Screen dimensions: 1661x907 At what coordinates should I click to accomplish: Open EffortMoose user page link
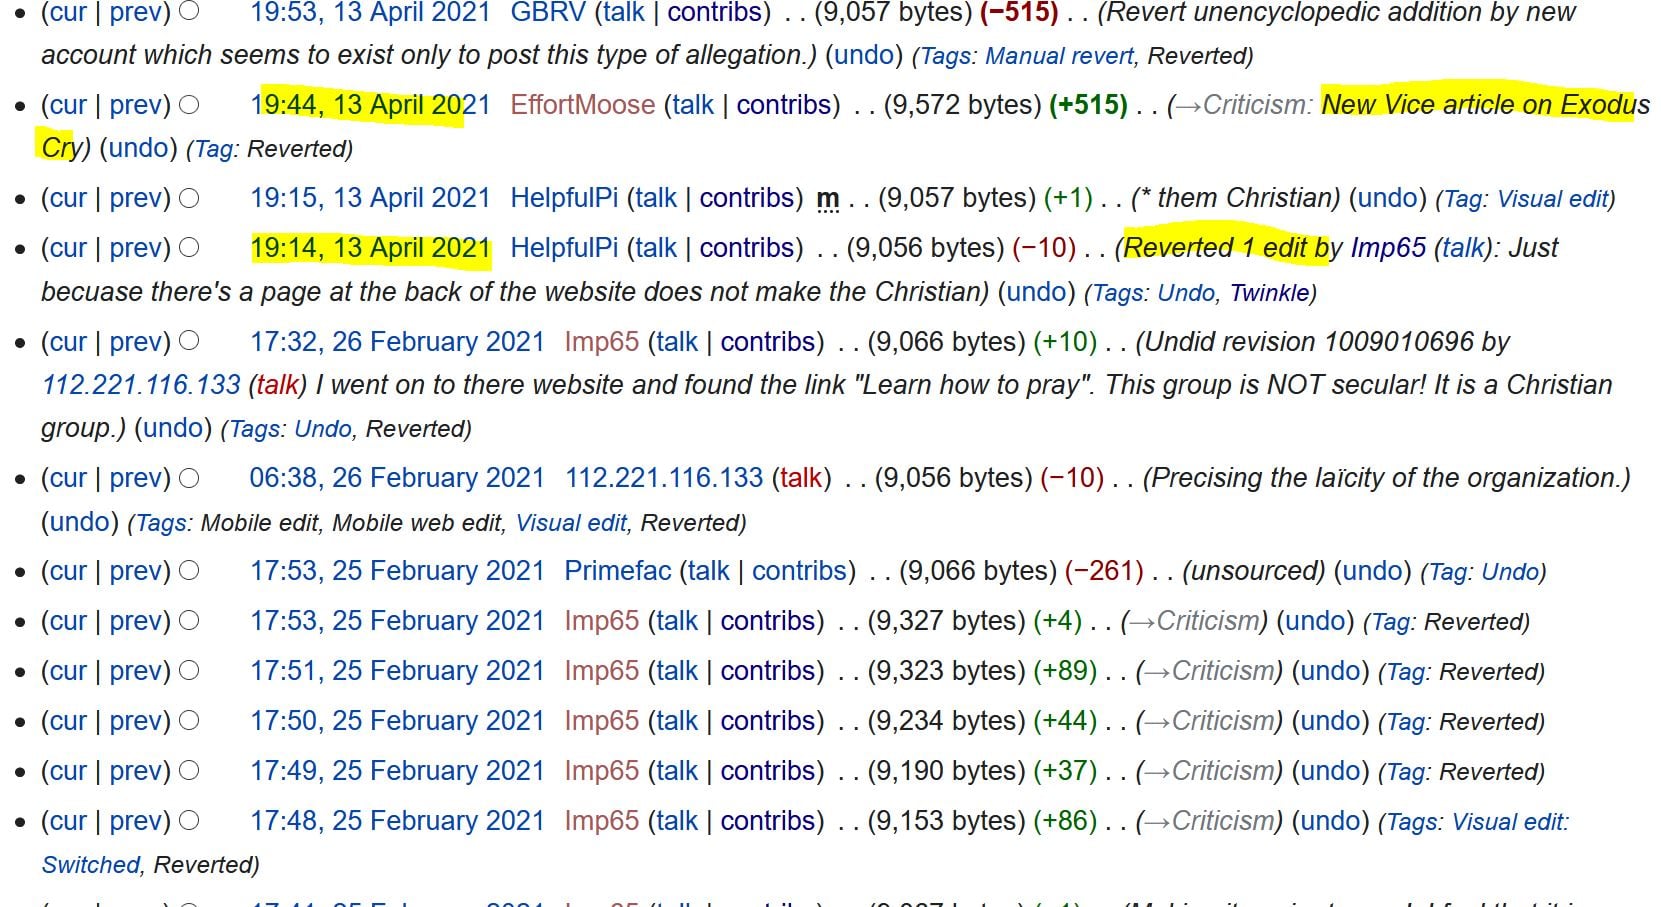pyautogui.click(x=582, y=105)
